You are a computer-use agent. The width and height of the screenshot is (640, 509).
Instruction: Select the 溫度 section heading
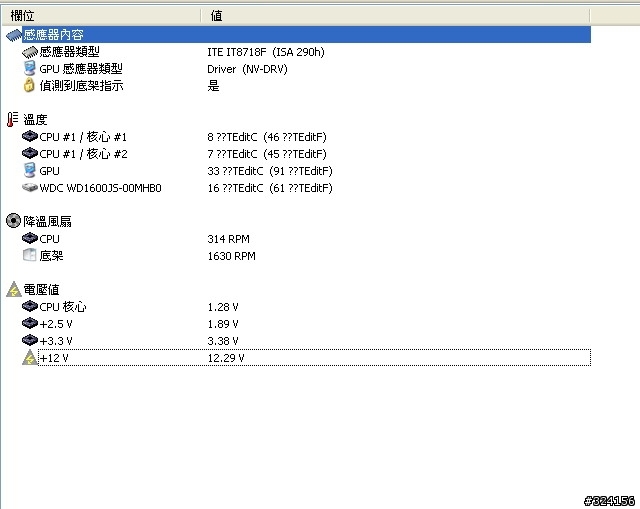35,120
